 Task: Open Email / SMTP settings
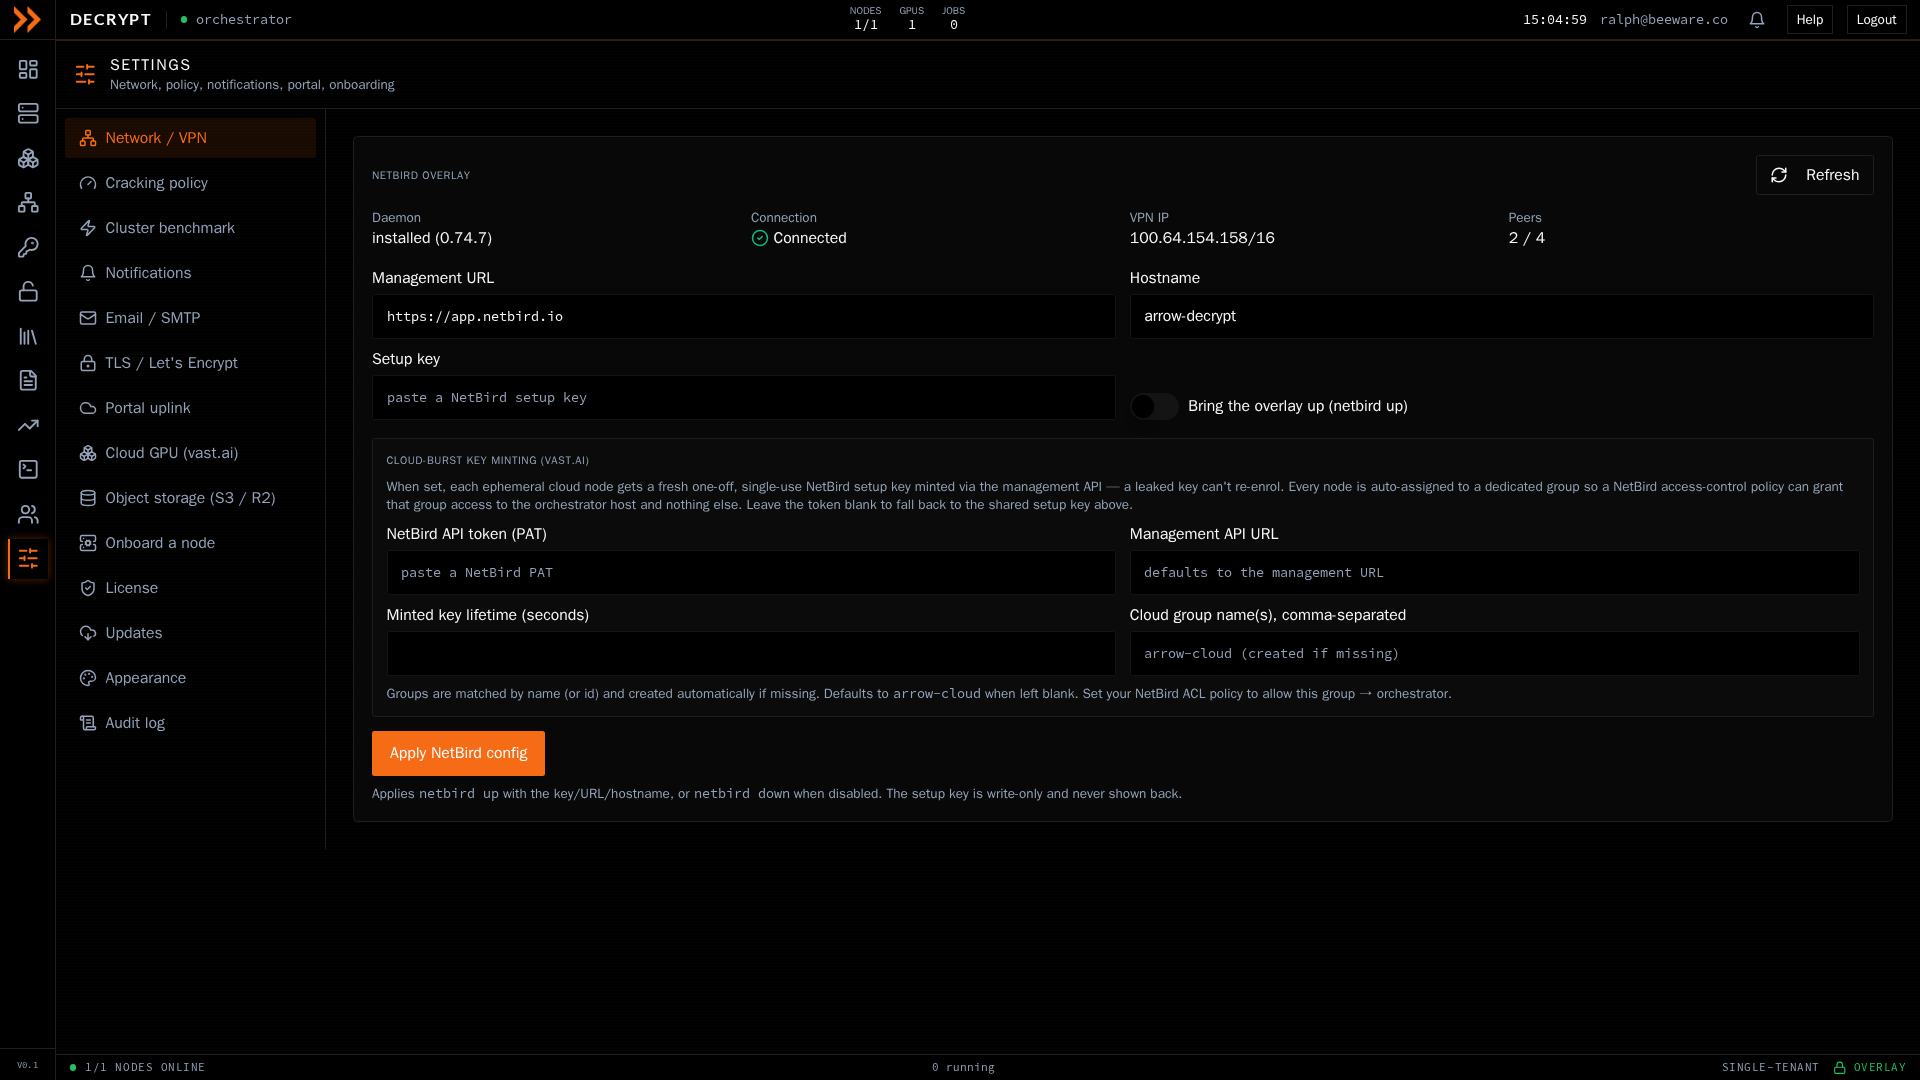tap(190, 318)
